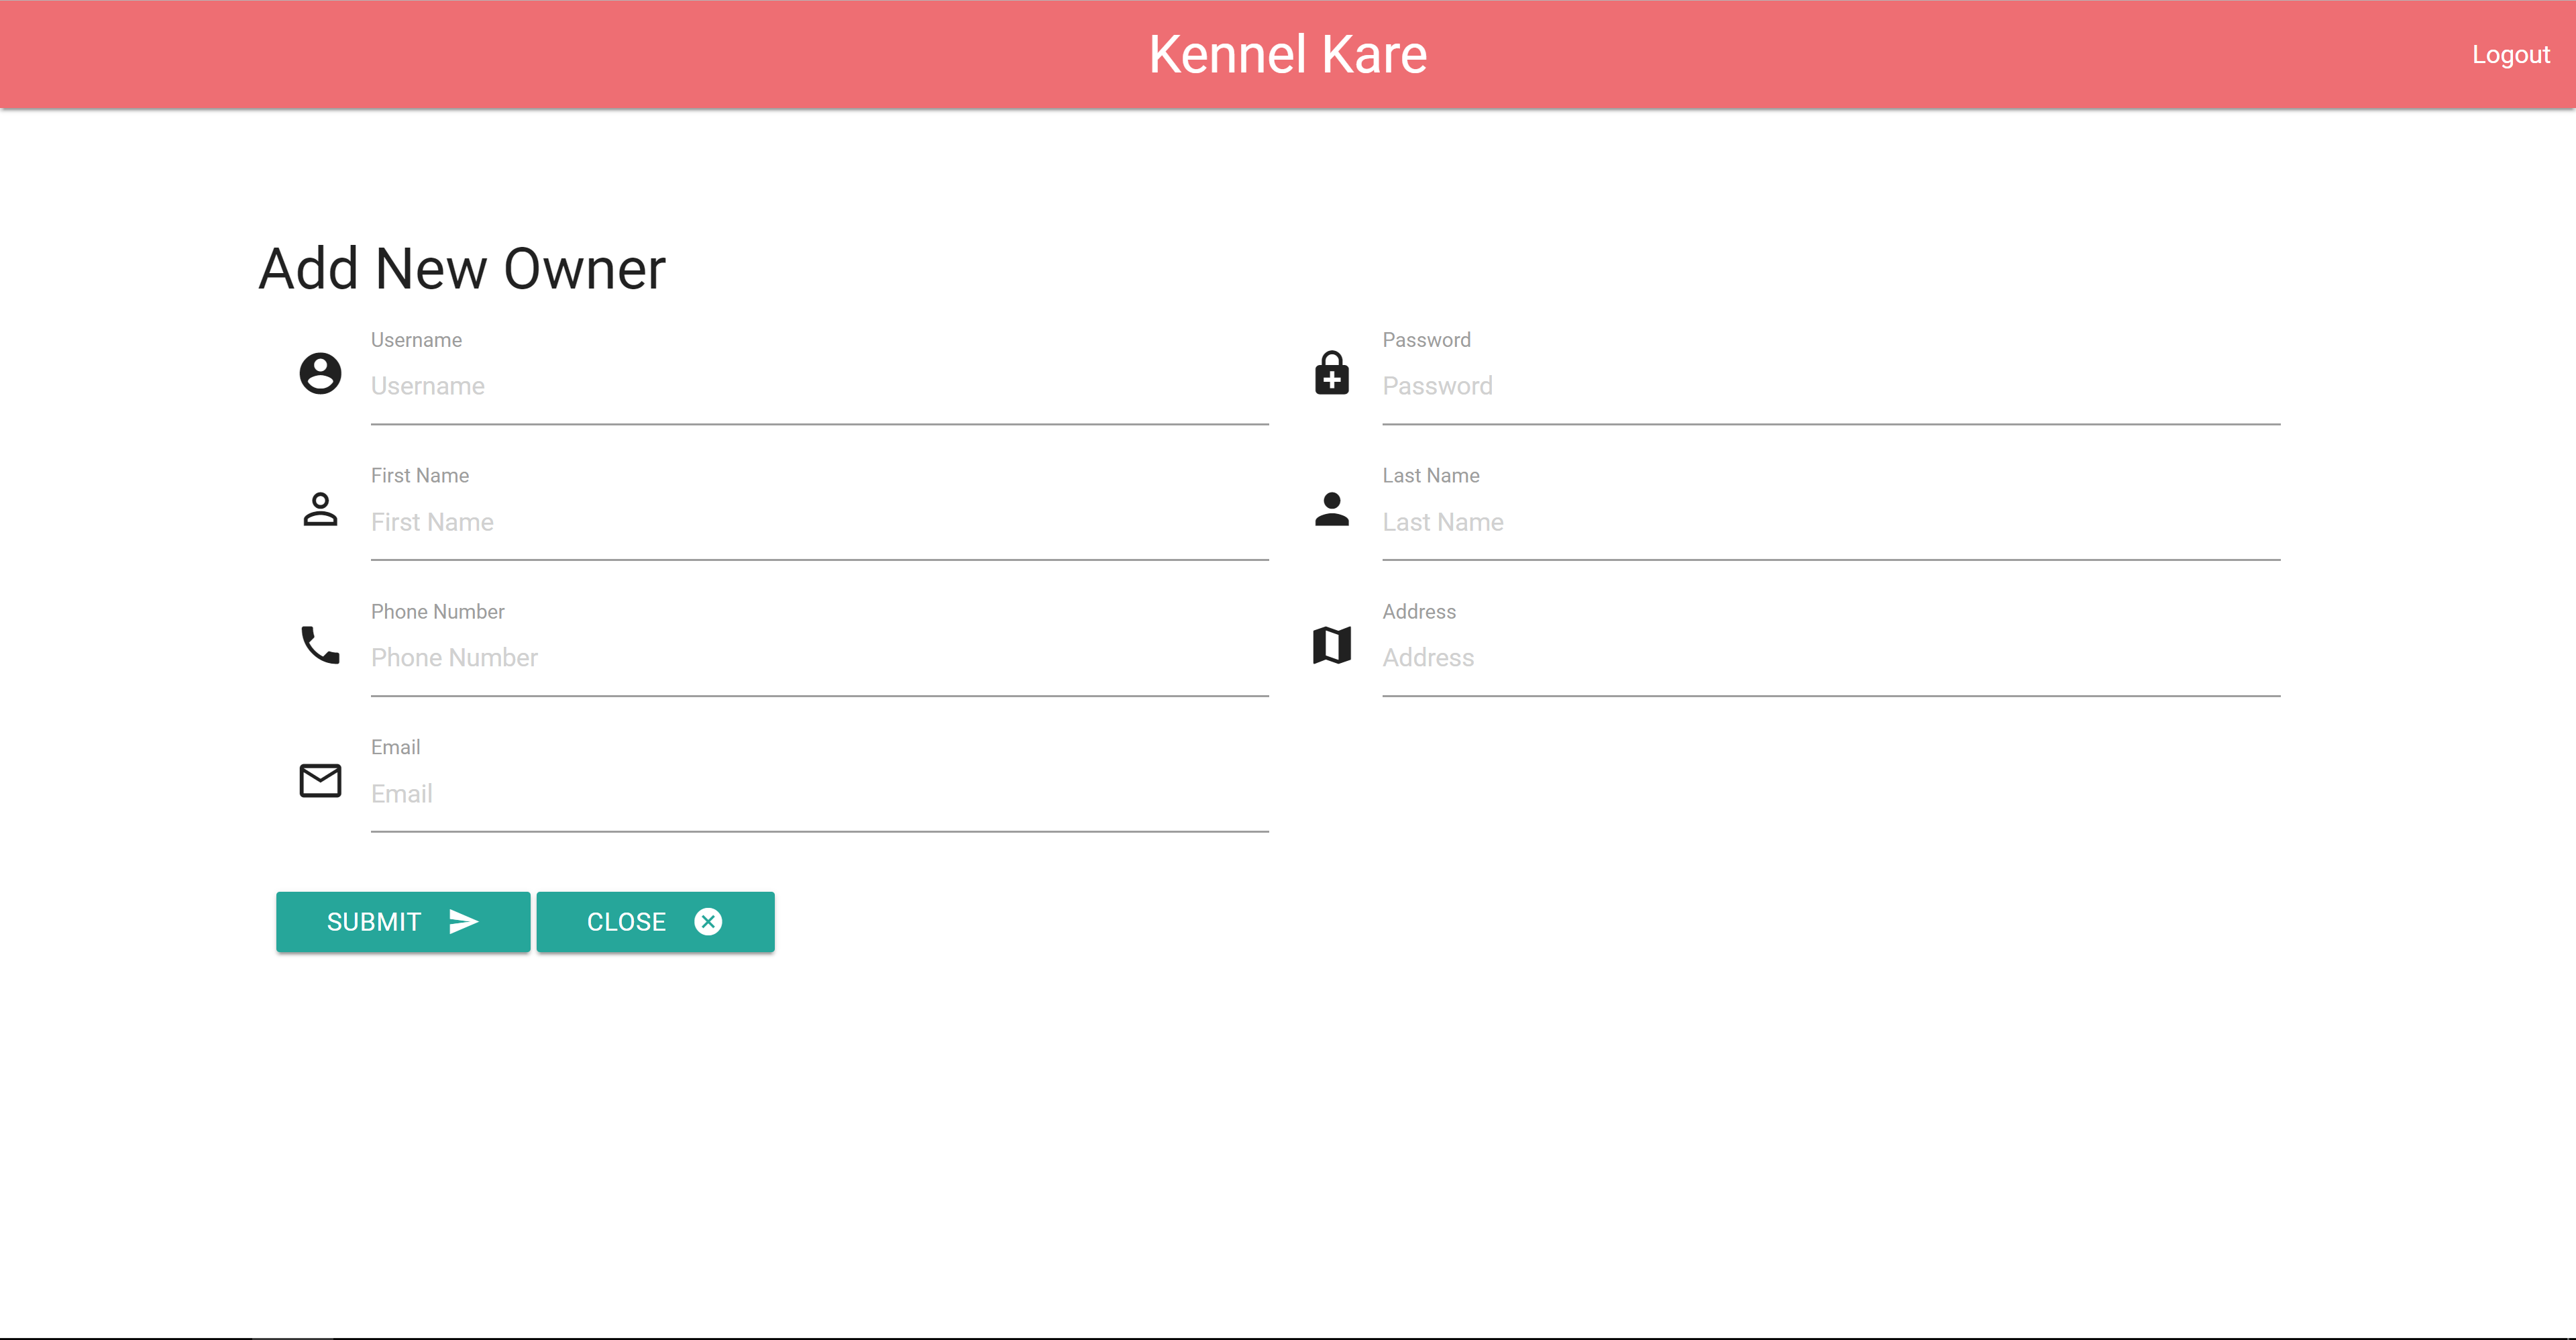Image resolution: width=2576 pixels, height=1340 pixels.
Task: Open the Kennel Kare home title
Action: (x=1287, y=55)
